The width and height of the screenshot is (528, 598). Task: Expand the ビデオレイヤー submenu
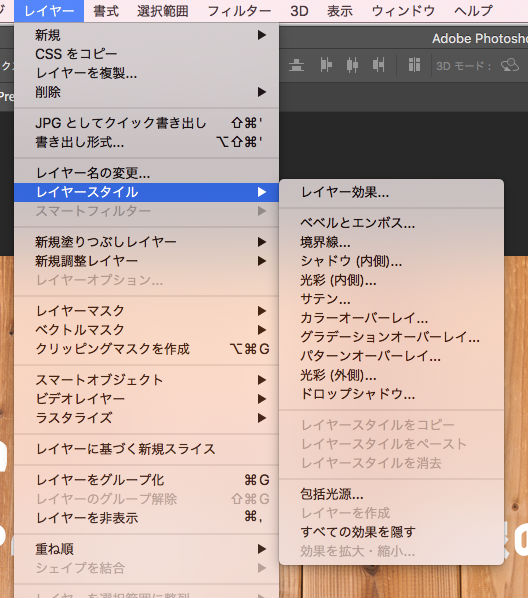[146, 399]
